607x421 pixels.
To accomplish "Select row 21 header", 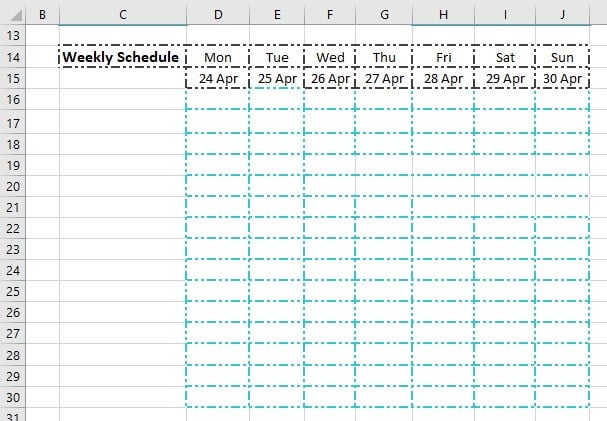I will (13, 207).
